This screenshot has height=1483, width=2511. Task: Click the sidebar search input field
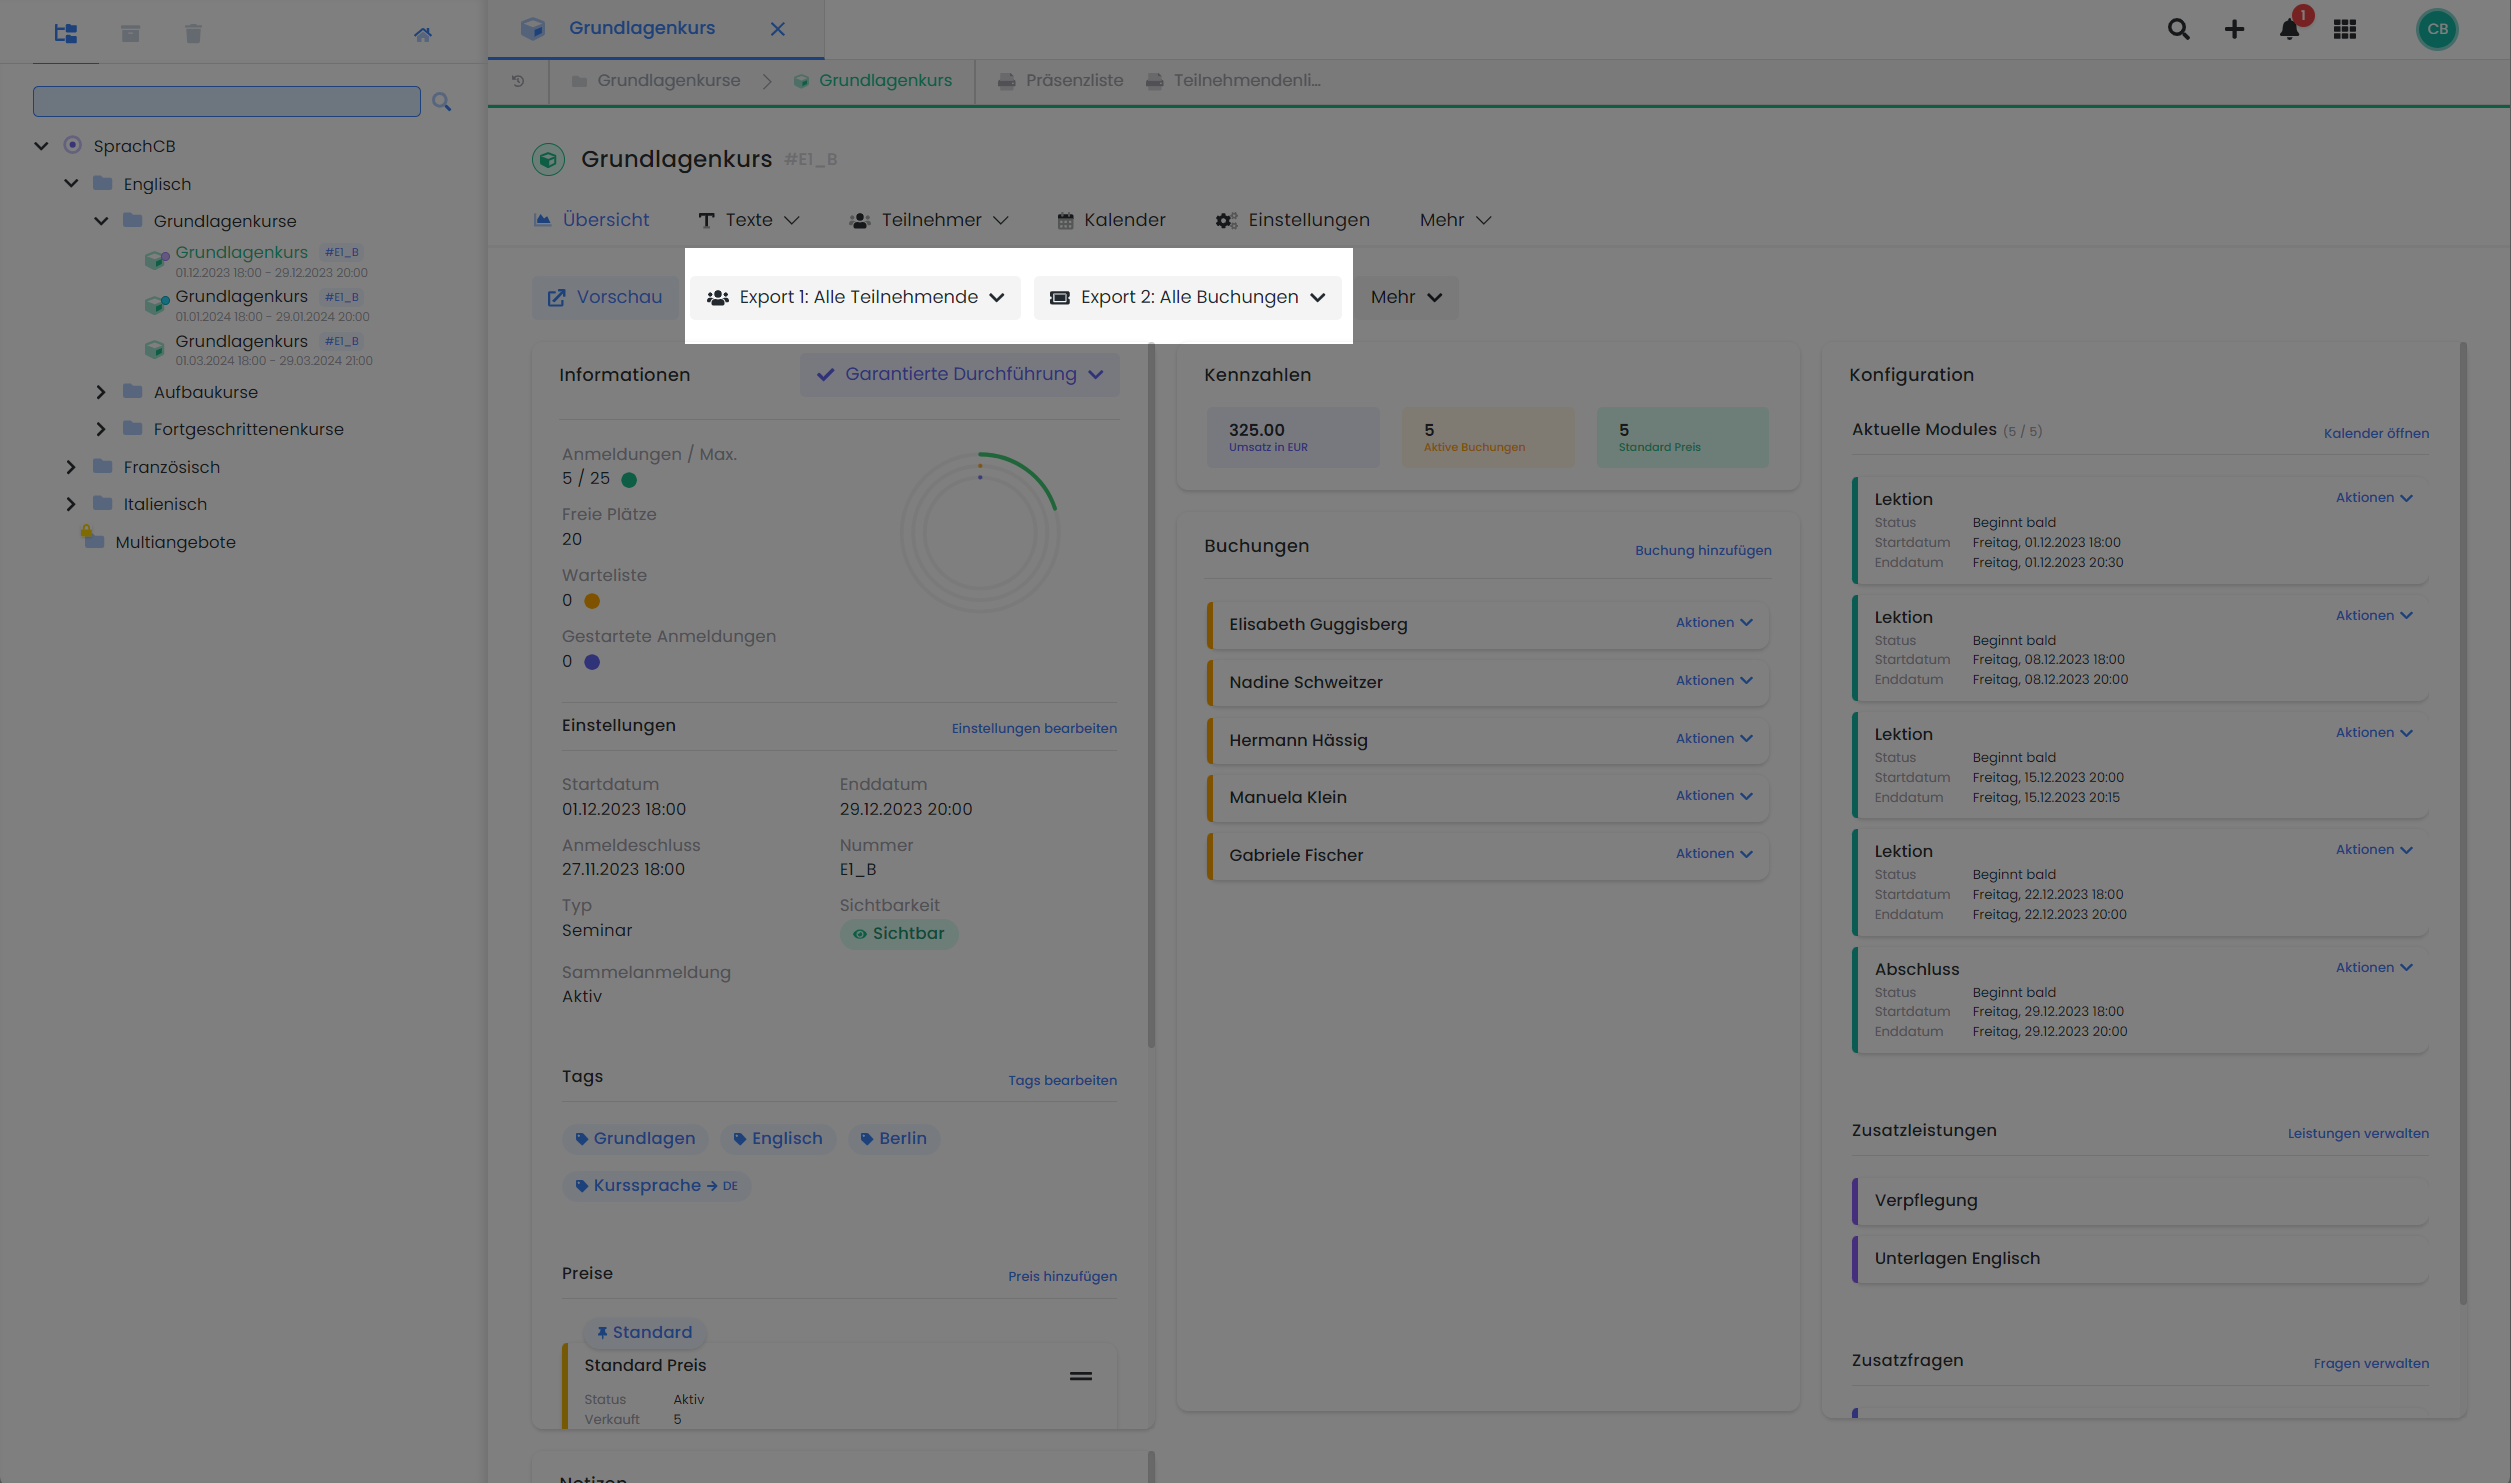coord(226,102)
